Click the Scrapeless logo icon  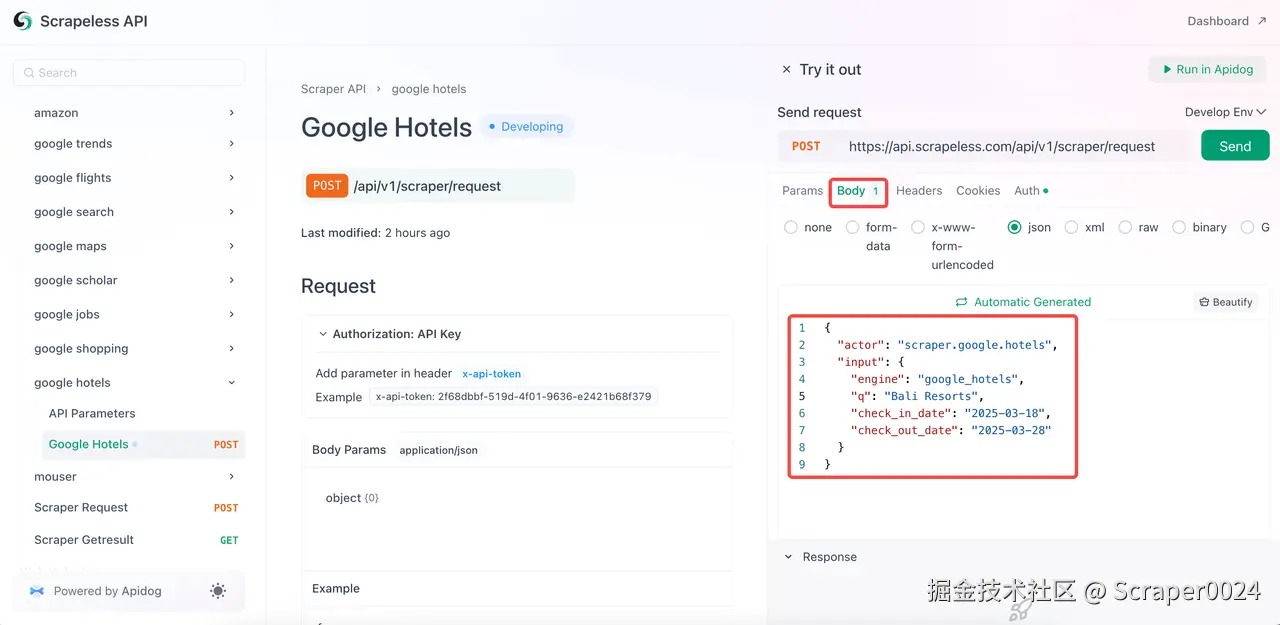[22, 21]
